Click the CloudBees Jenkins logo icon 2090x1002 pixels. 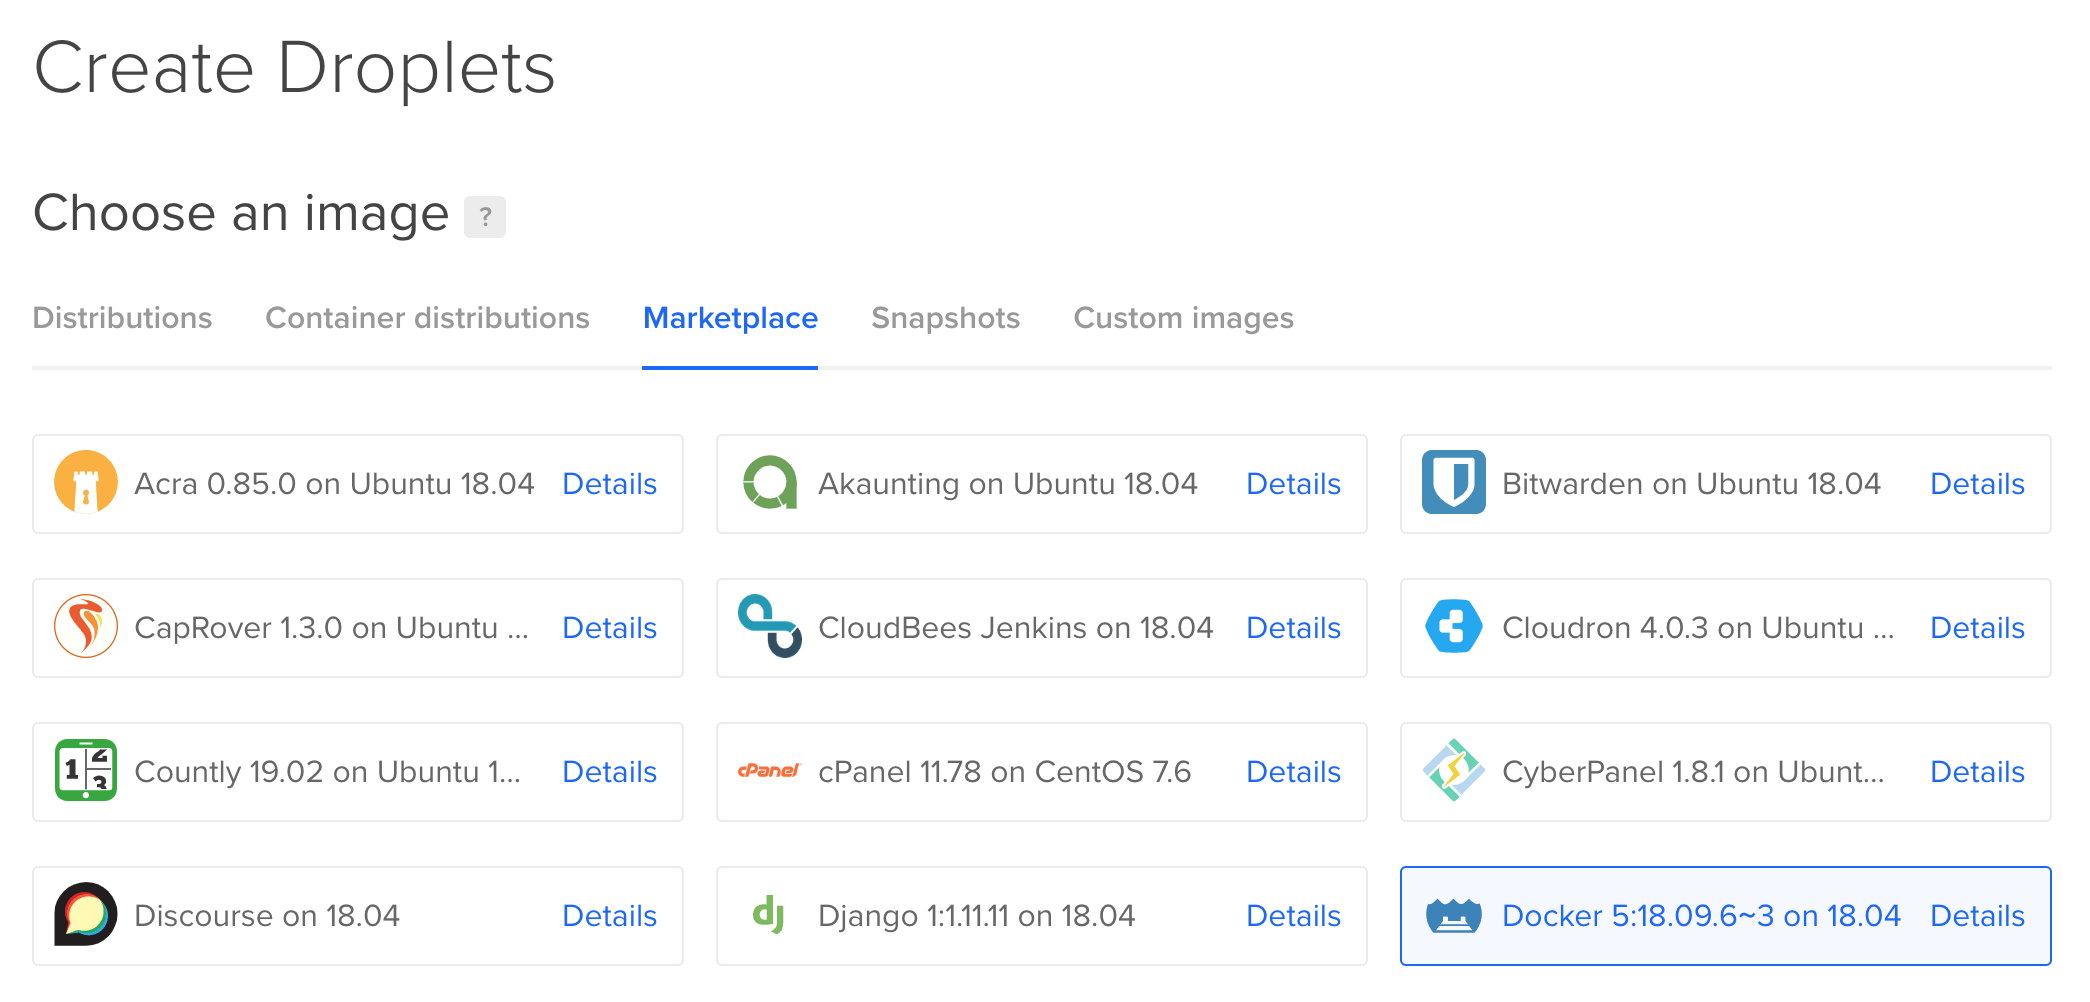[770, 626]
